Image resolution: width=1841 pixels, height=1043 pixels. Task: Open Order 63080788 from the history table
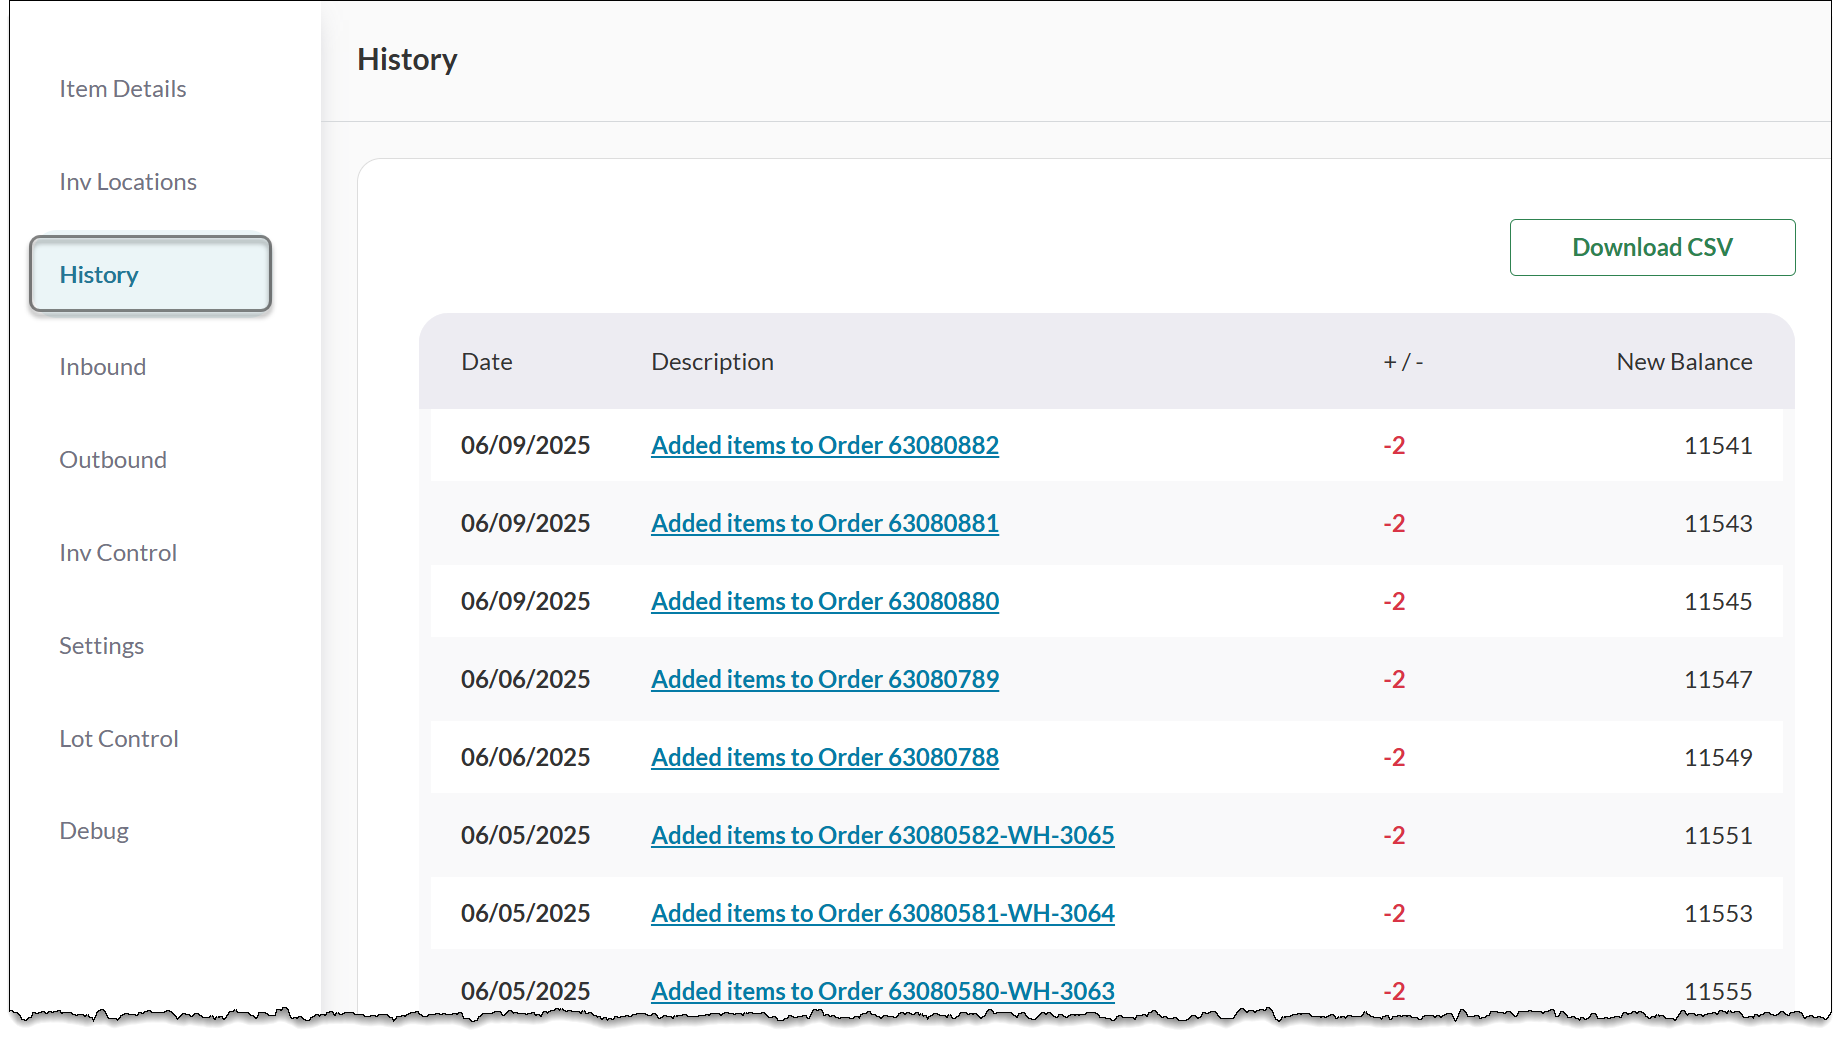[x=824, y=757]
